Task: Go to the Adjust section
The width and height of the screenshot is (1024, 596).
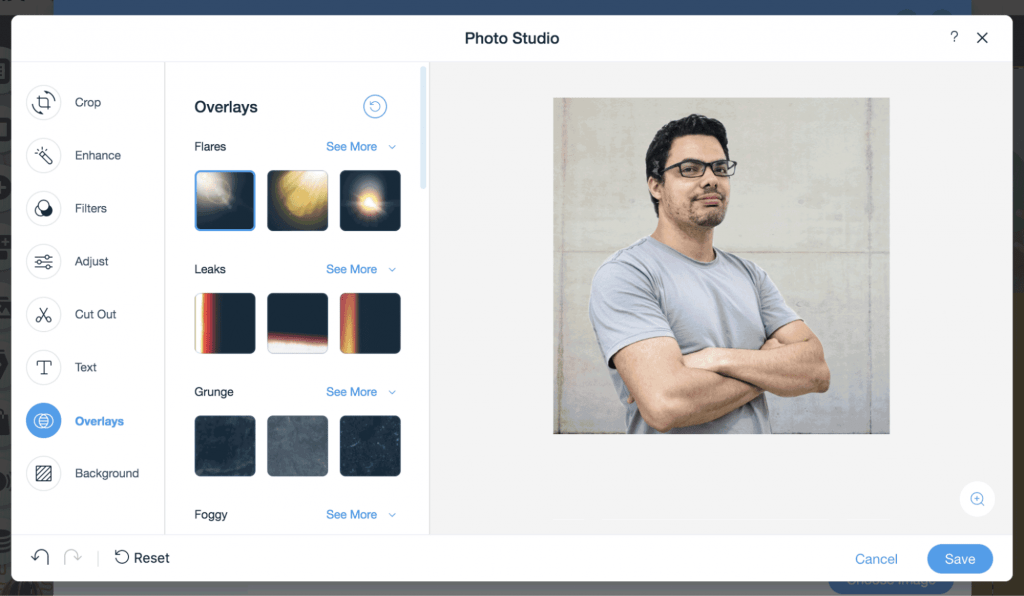Action: 91,261
